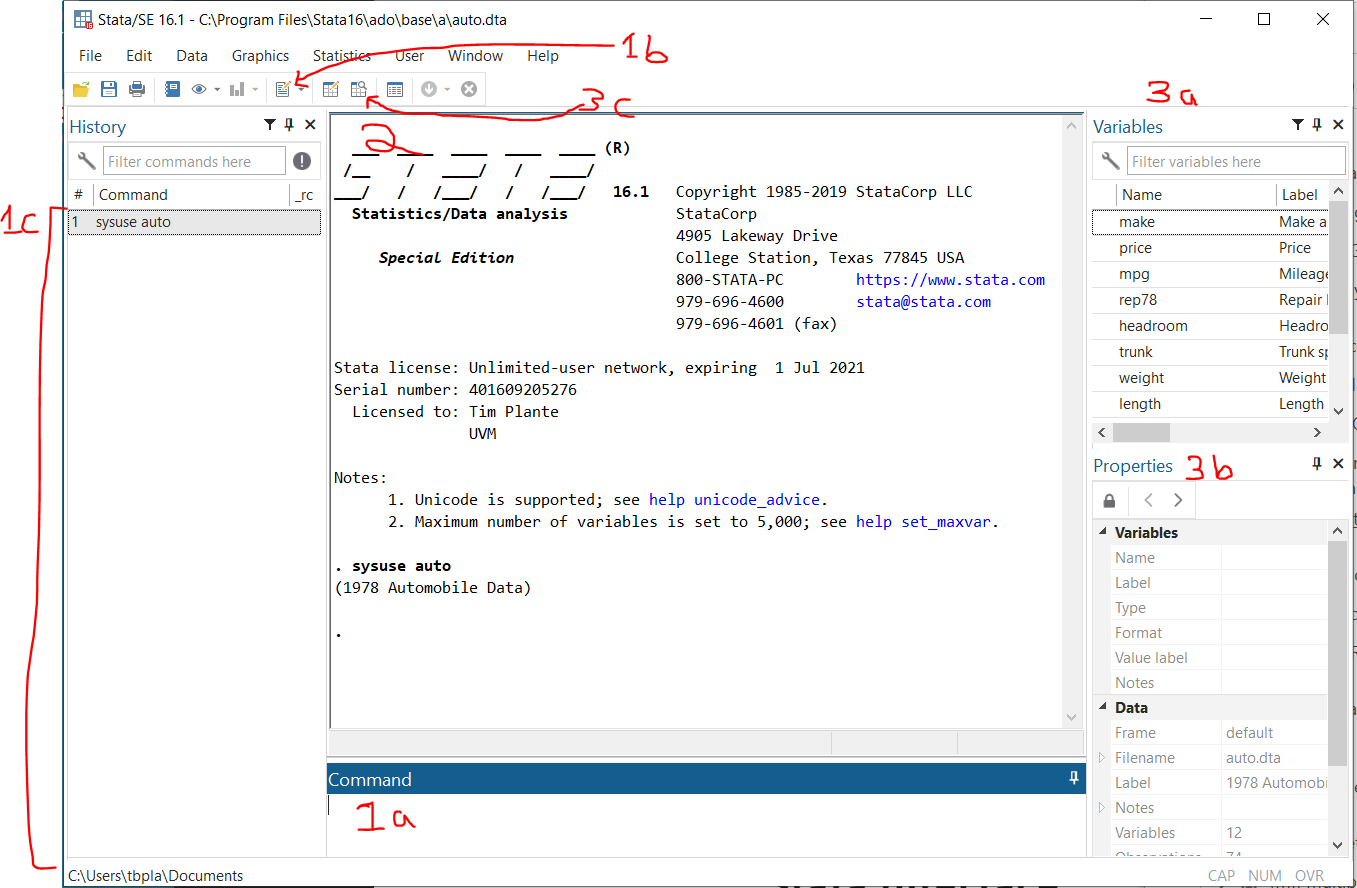Toggle pin on the History panel

click(289, 125)
